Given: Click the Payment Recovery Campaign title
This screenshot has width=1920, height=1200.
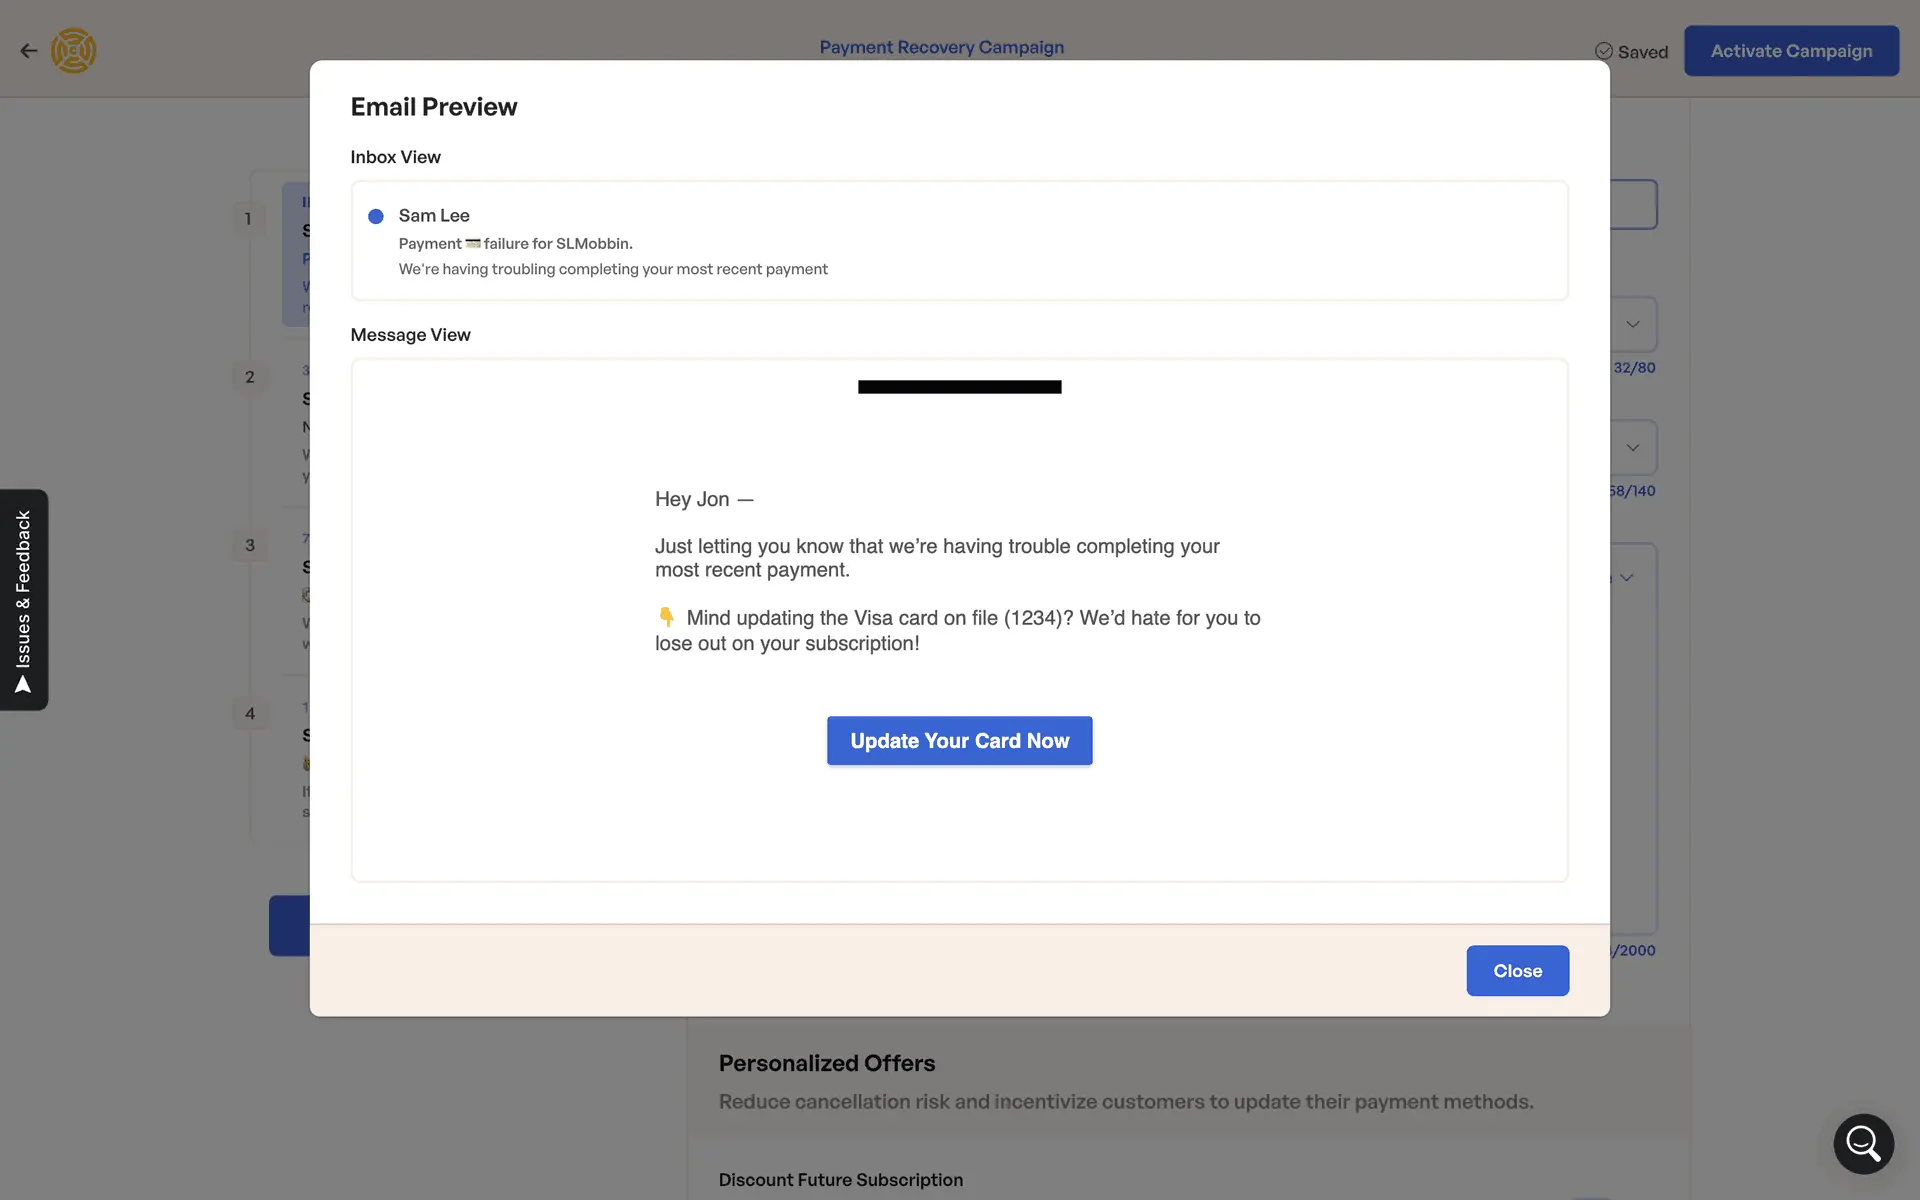Looking at the screenshot, I should click(941, 47).
